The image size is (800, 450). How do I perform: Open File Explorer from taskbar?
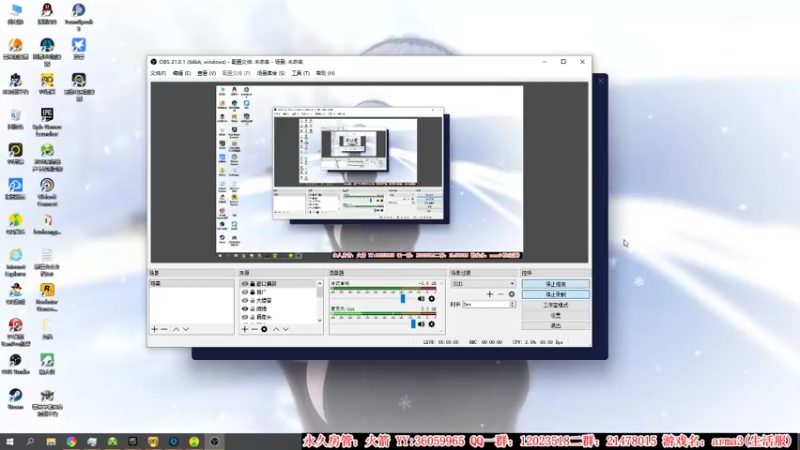point(51,442)
